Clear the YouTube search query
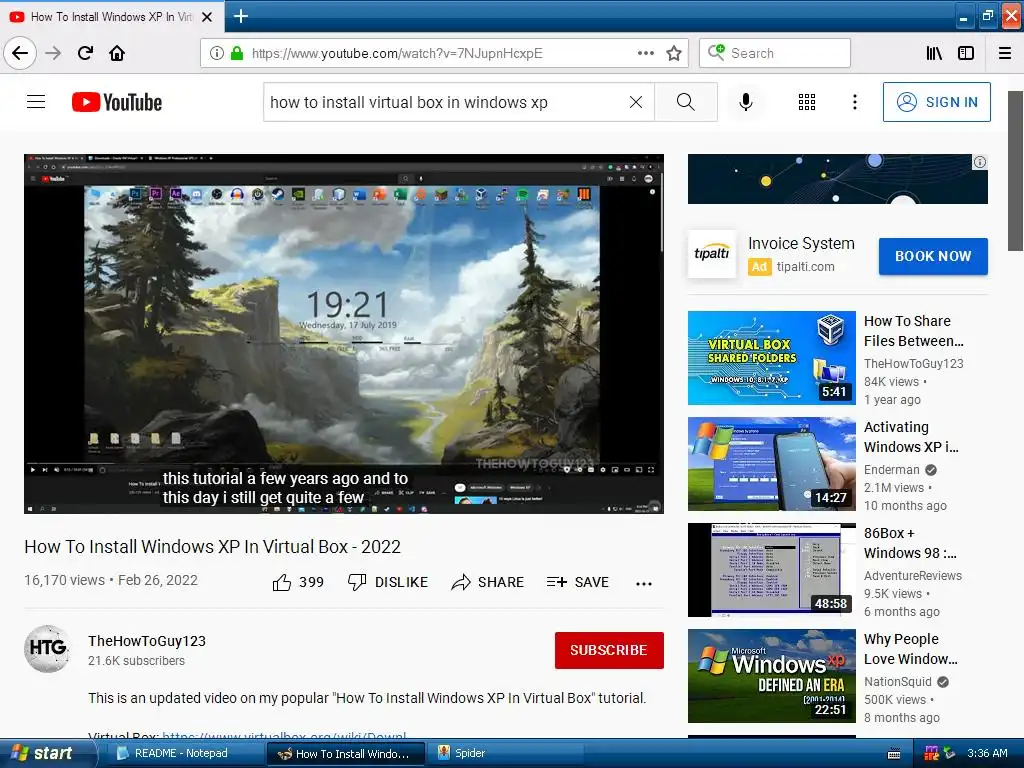The width and height of the screenshot is (1024, 768). pos(635,102)
